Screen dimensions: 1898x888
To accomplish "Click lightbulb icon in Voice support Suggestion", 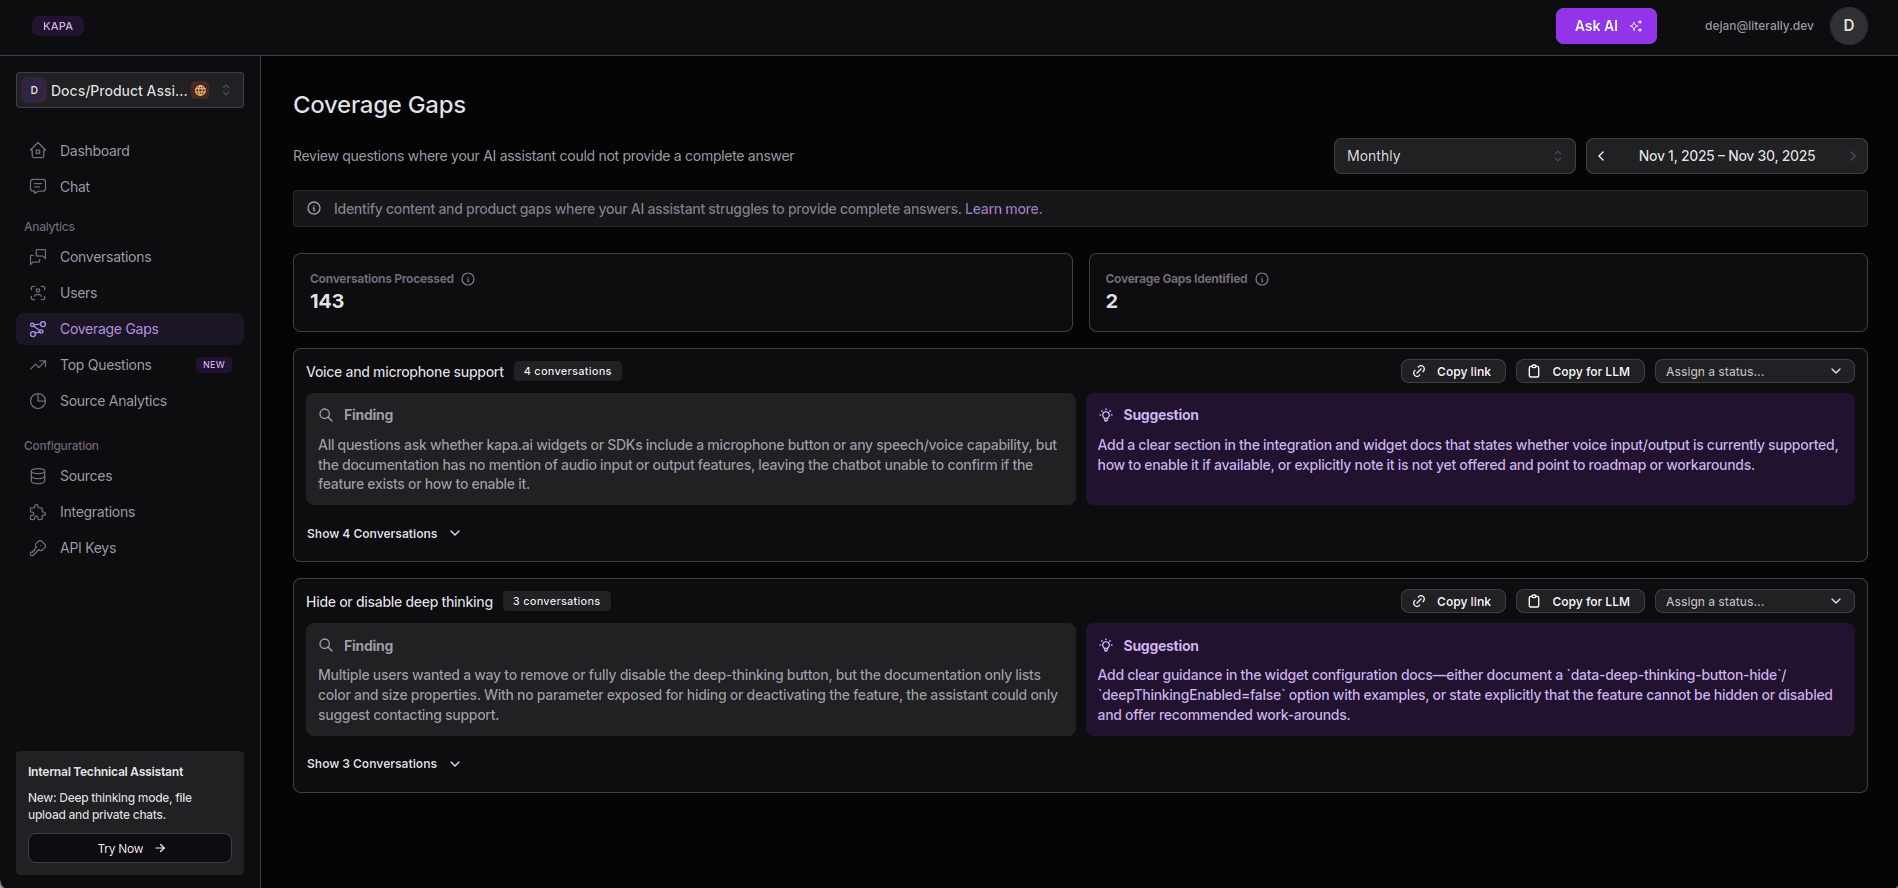I will click(x=1106, y=415).
